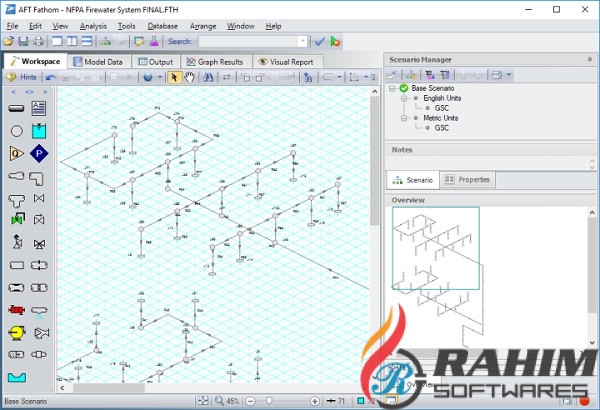This screenshot has height=410, width=600.
Task: Select the green Control Valve junction icon
Action: [x=18, y=219]
